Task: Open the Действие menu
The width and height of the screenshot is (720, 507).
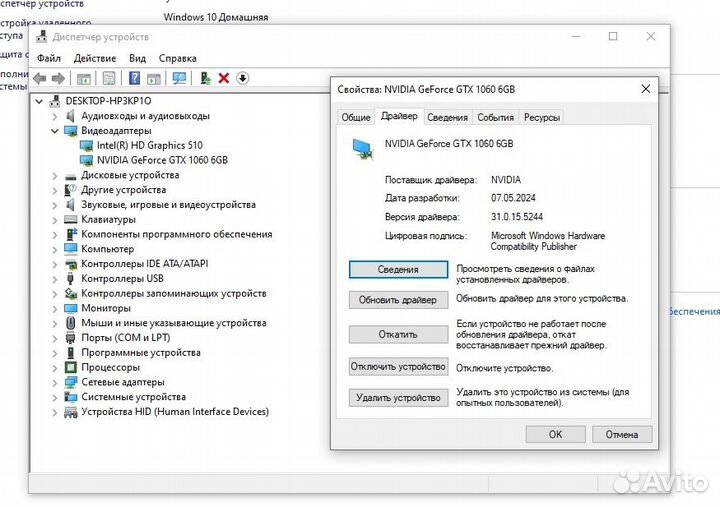Action: [95, 58]
